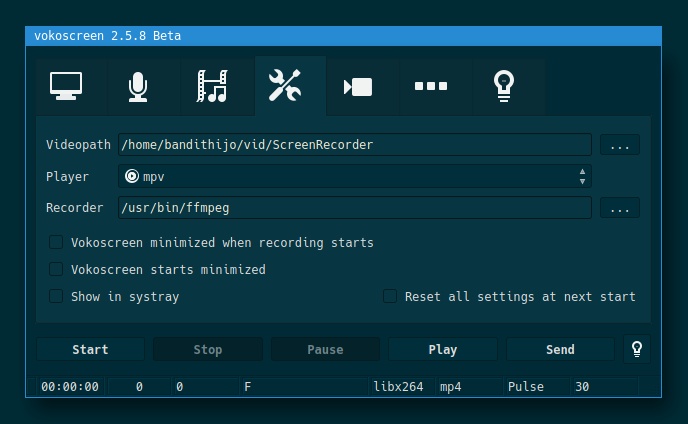688x424 pixels.
Task: Browse for Videopath using the ... button
Action: 620,145
